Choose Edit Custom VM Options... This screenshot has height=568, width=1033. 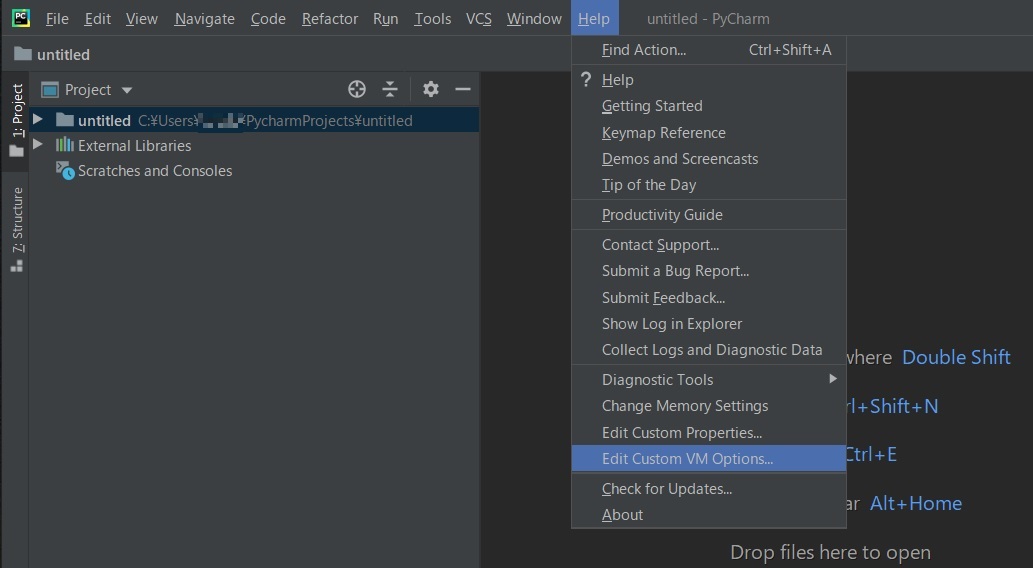(709, 459)
